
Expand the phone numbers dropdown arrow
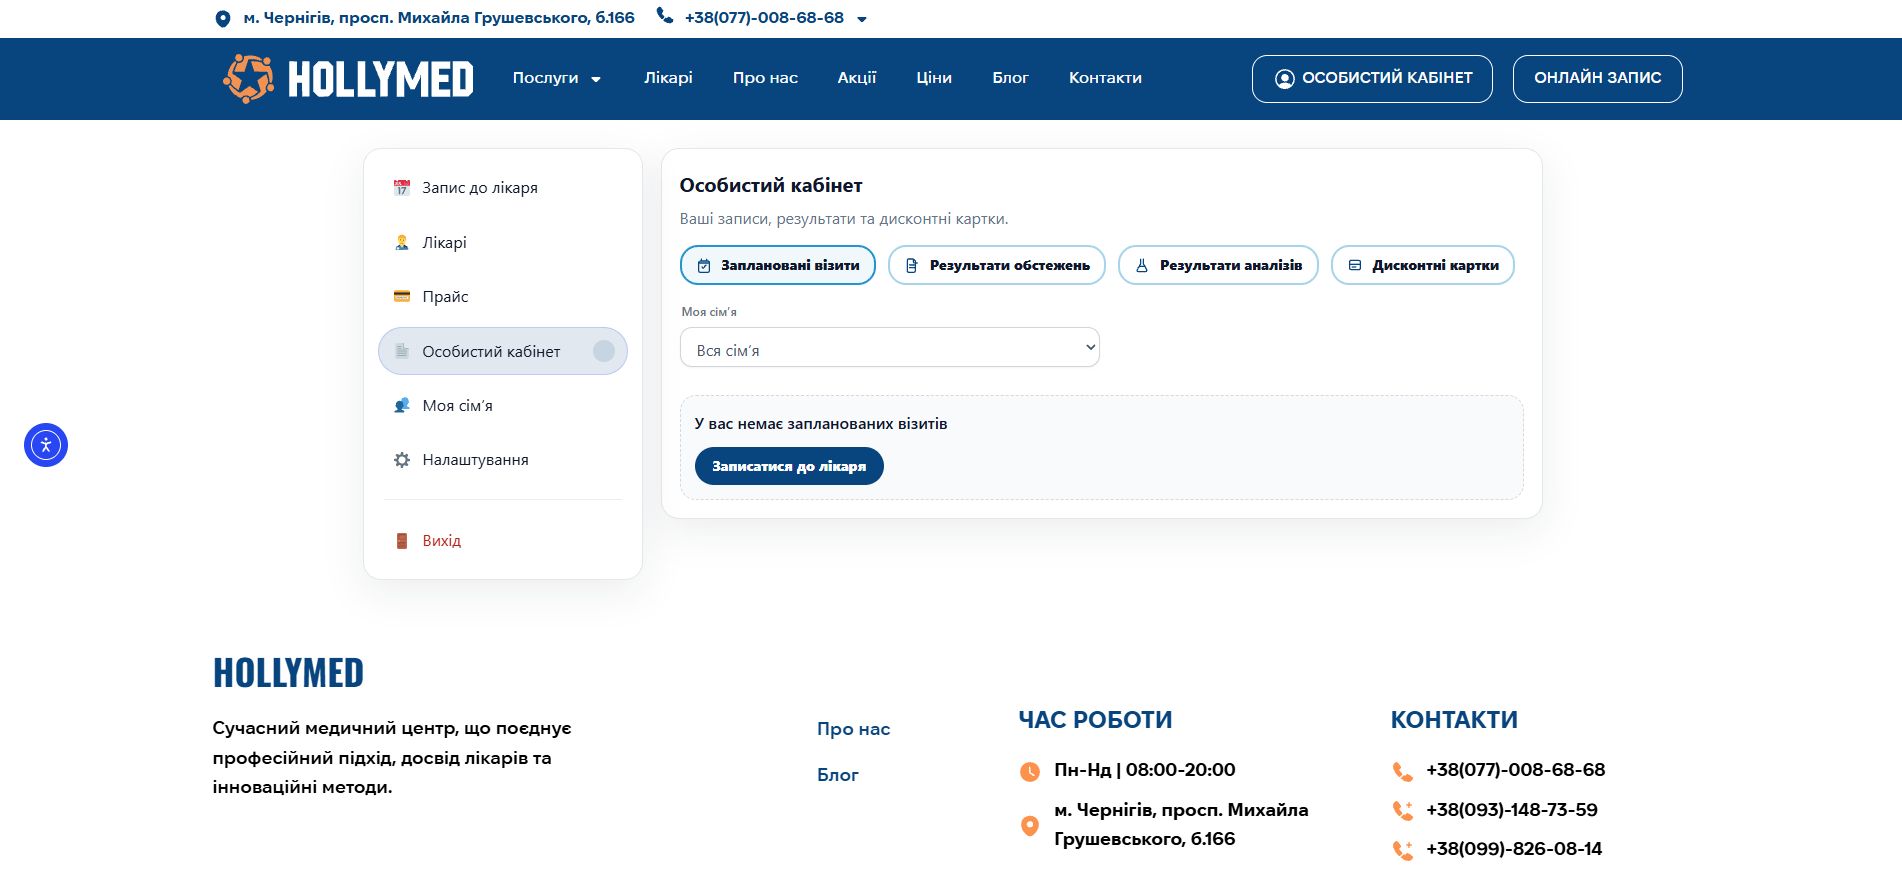(862, 19)
